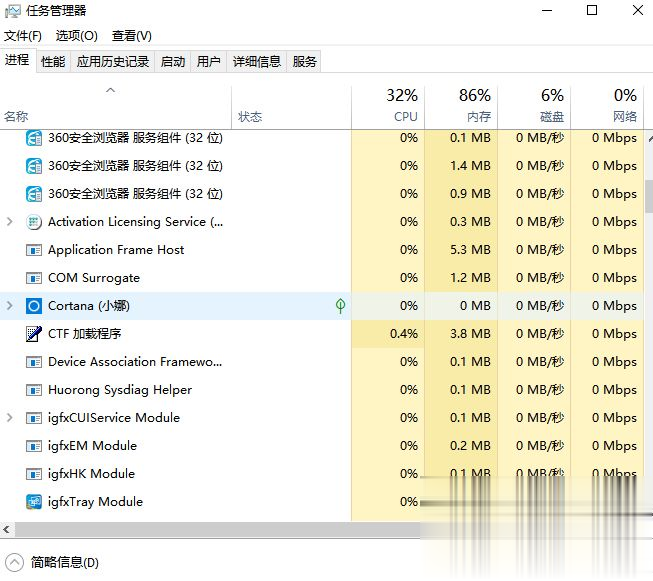Click the Task Manager title bar icon

[x=12, y=11]
